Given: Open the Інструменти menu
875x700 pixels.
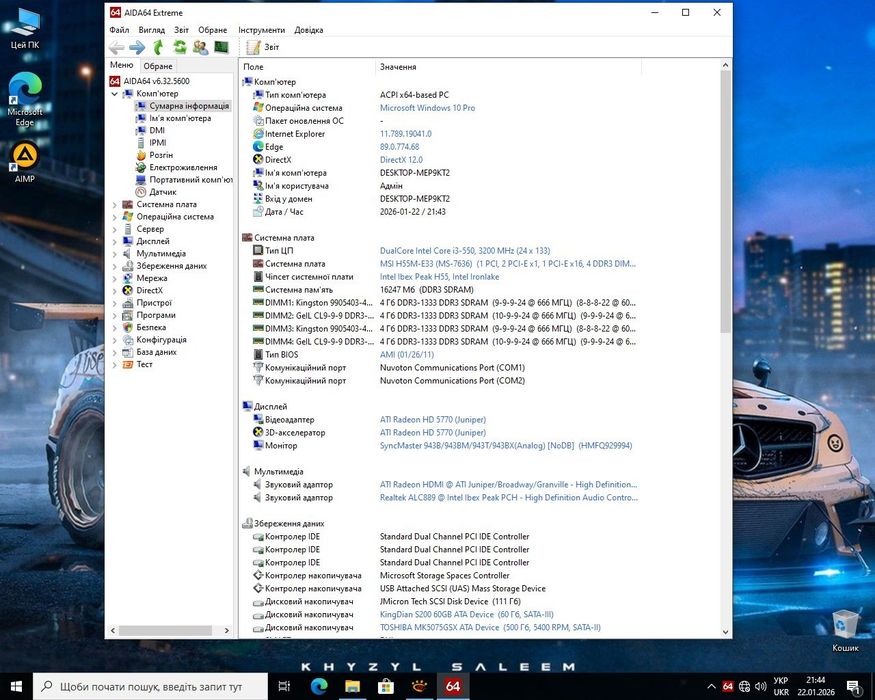Looking at the screenshot, I should coord(261,30).
